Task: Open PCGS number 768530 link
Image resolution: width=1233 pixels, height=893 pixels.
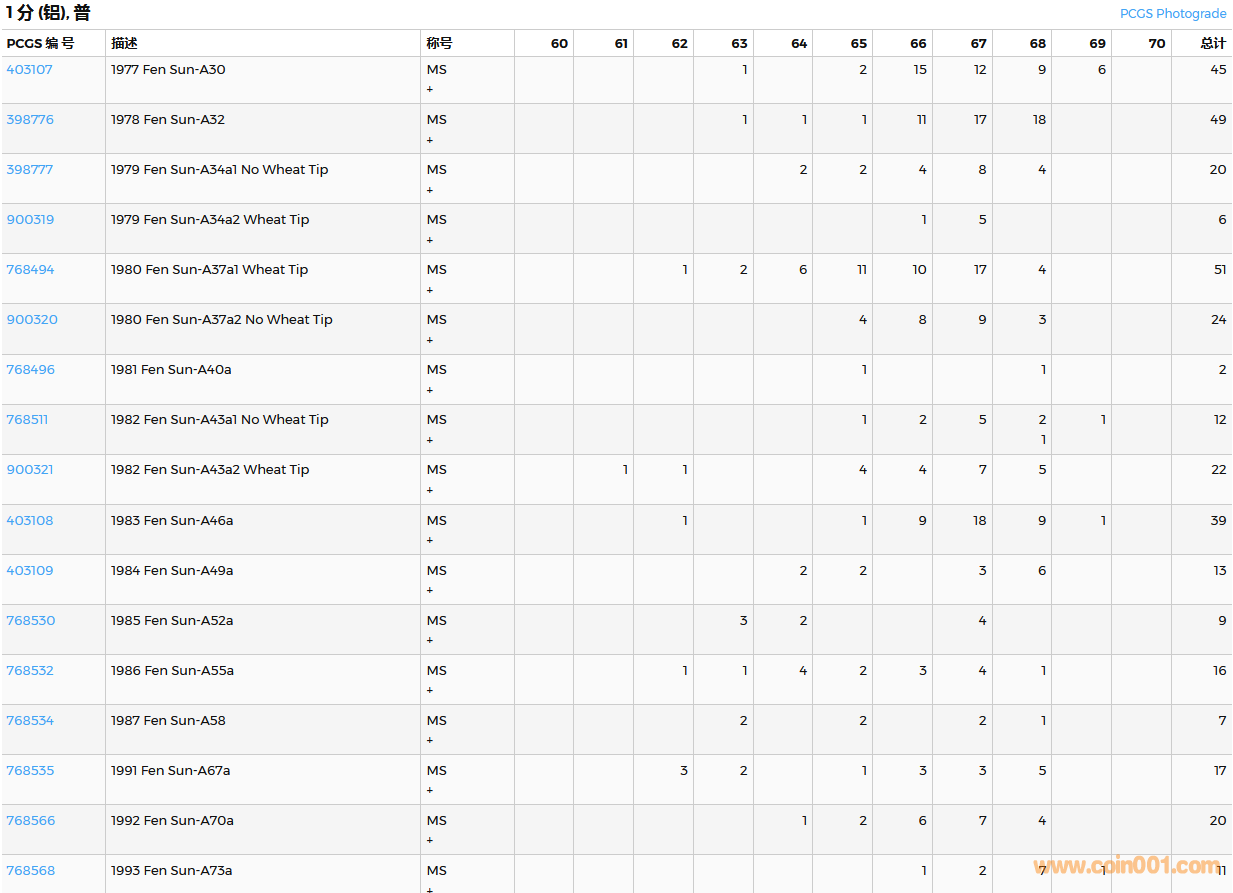Action: coord(30,621)
